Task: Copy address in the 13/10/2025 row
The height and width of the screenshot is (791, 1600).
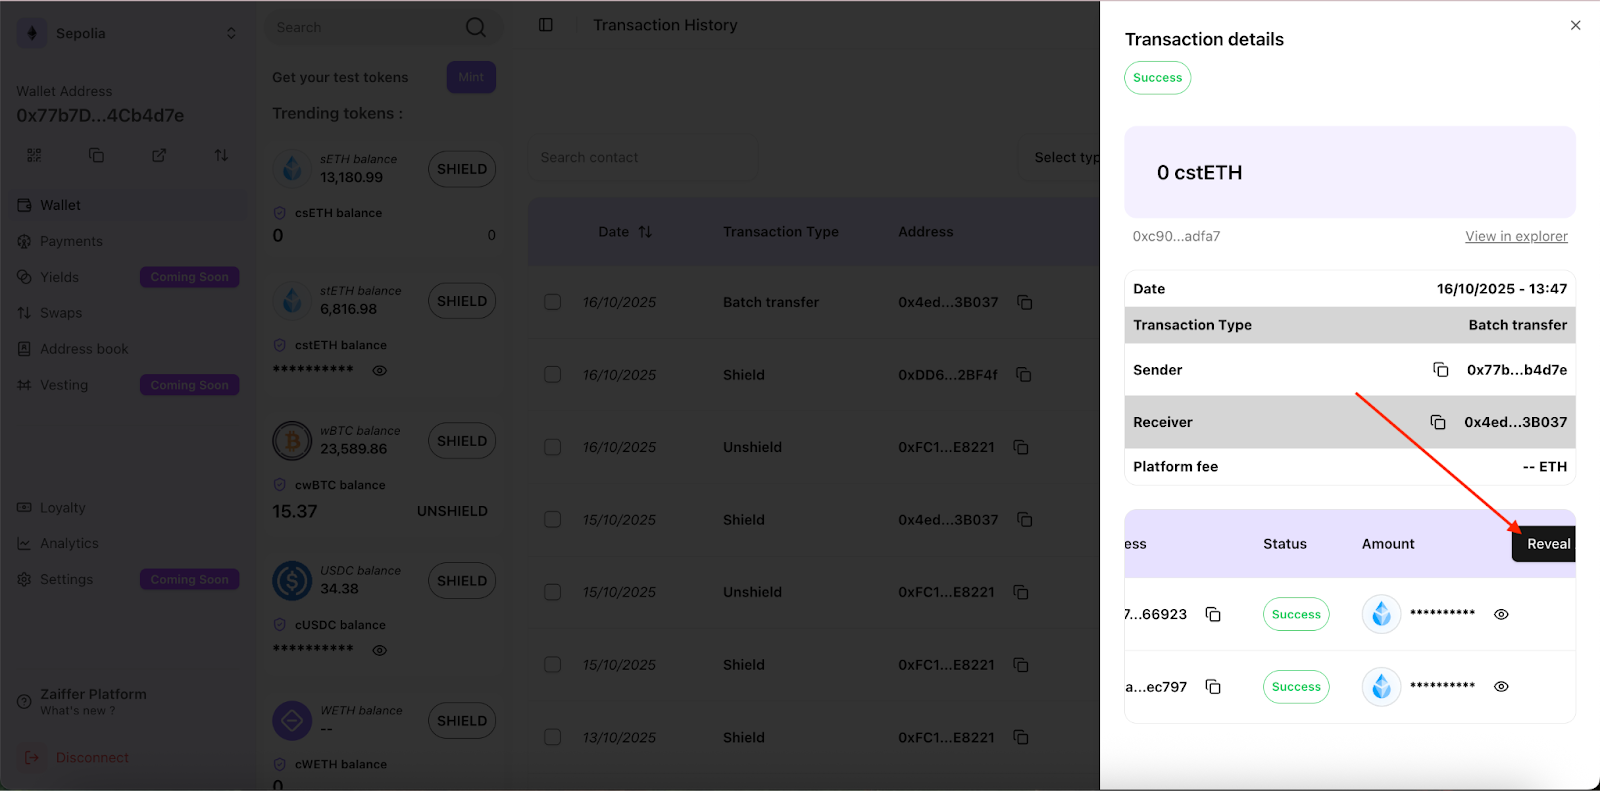Action: pyautogui.click(x=1021, y=737)
